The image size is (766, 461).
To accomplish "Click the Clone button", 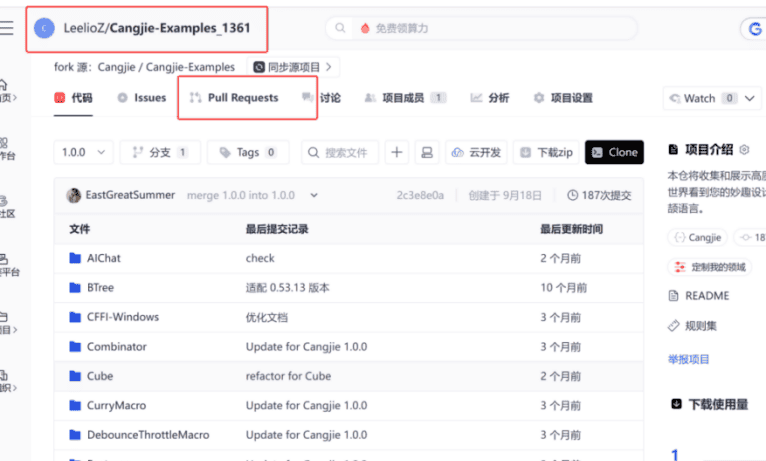I will 613,153.
